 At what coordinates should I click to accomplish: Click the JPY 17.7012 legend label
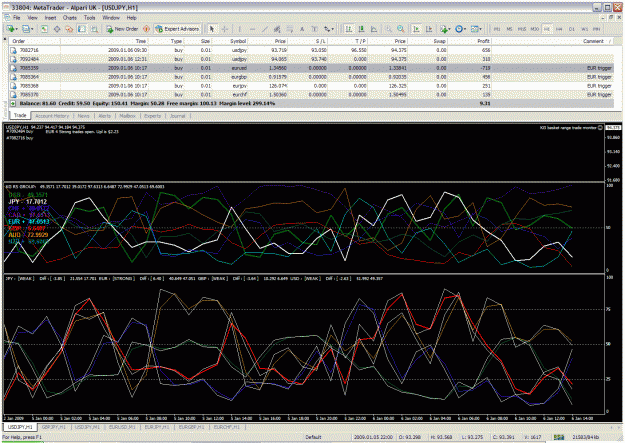(28, 202)
